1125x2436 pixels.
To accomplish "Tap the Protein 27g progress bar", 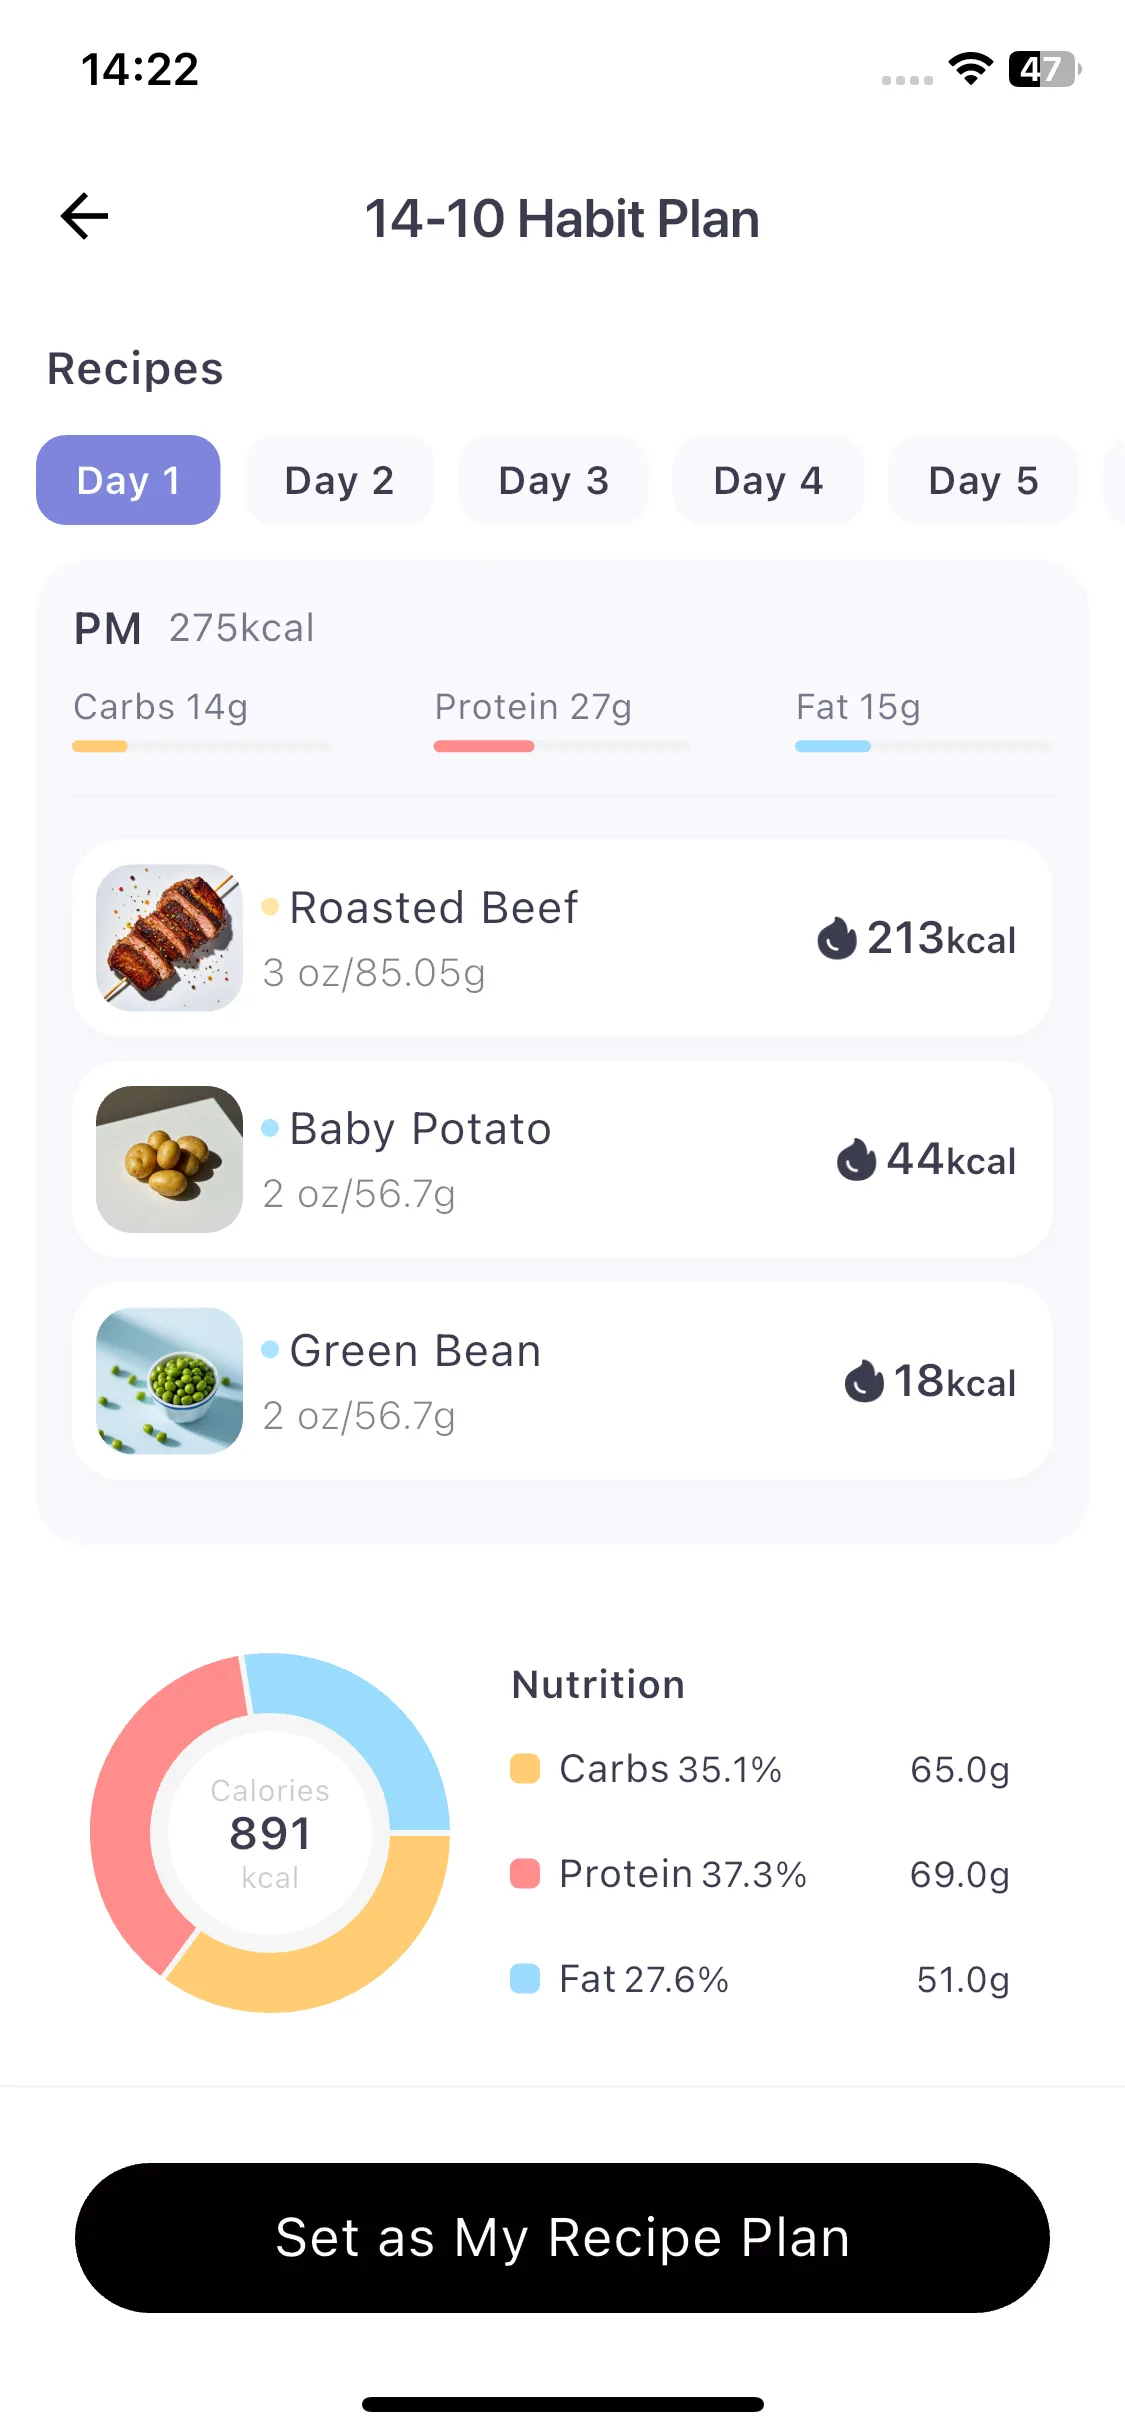I will [562, 746].
